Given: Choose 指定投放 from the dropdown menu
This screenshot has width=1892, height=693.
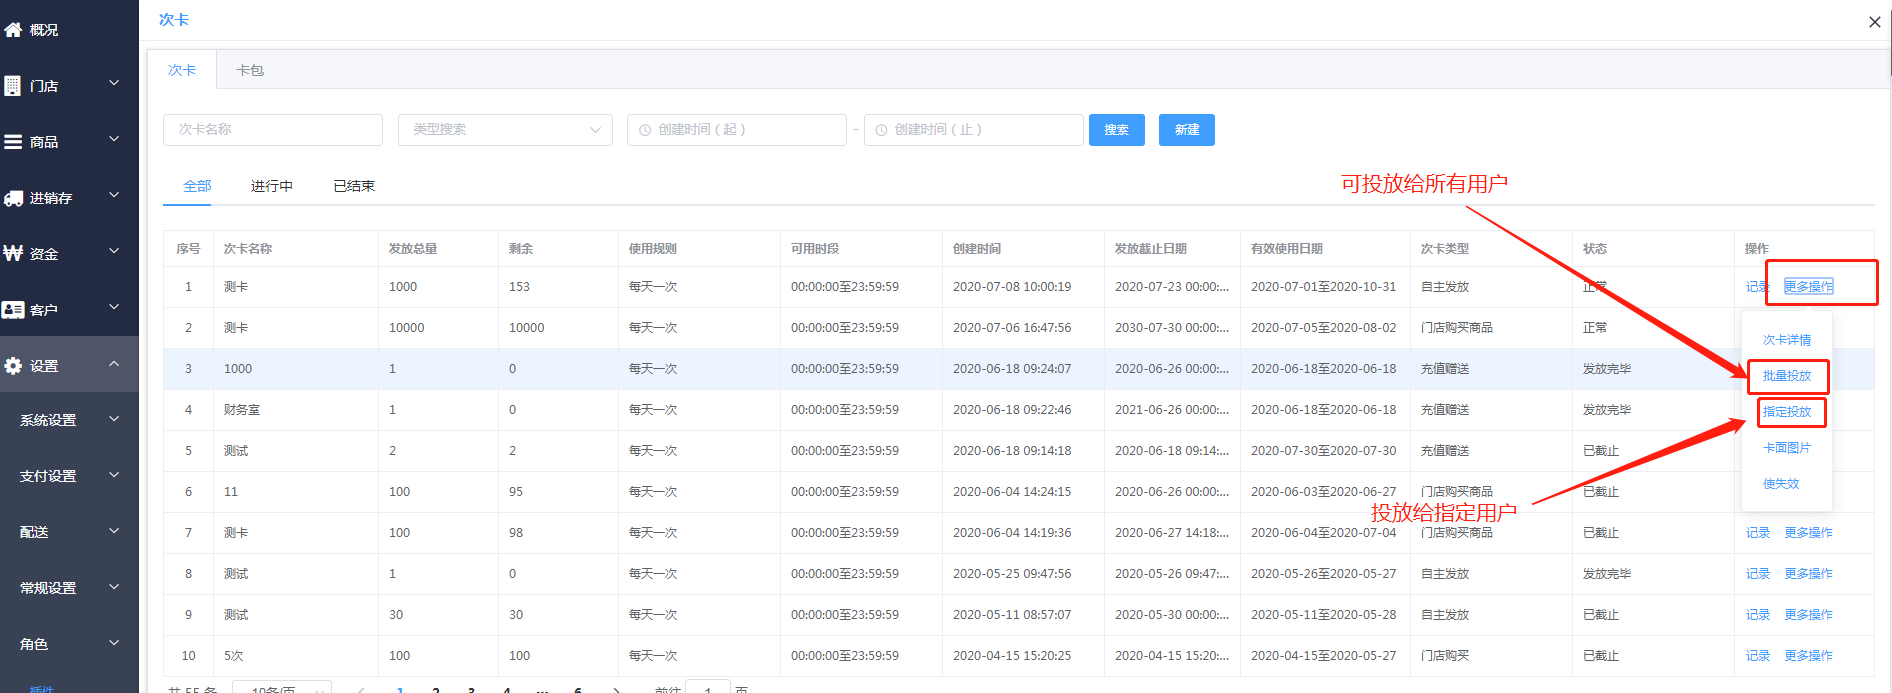Looking at the screenshot, I should coord(1787,412).
